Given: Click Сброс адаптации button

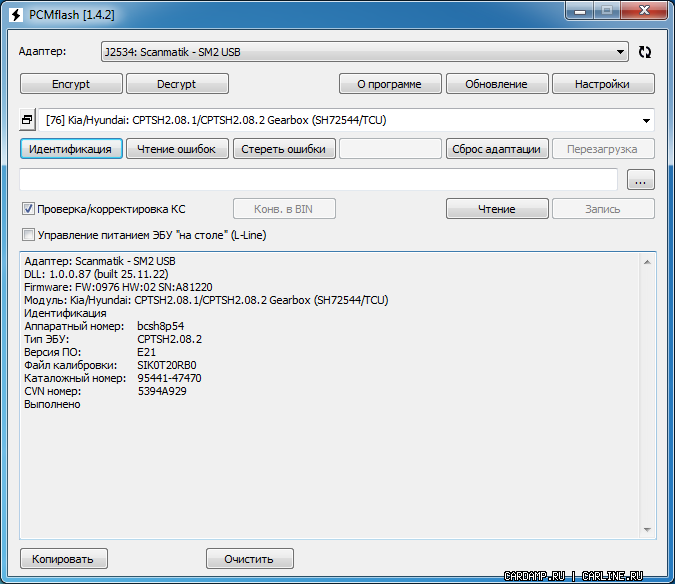Looking at the screenshot, I should (x=497, y=149).
